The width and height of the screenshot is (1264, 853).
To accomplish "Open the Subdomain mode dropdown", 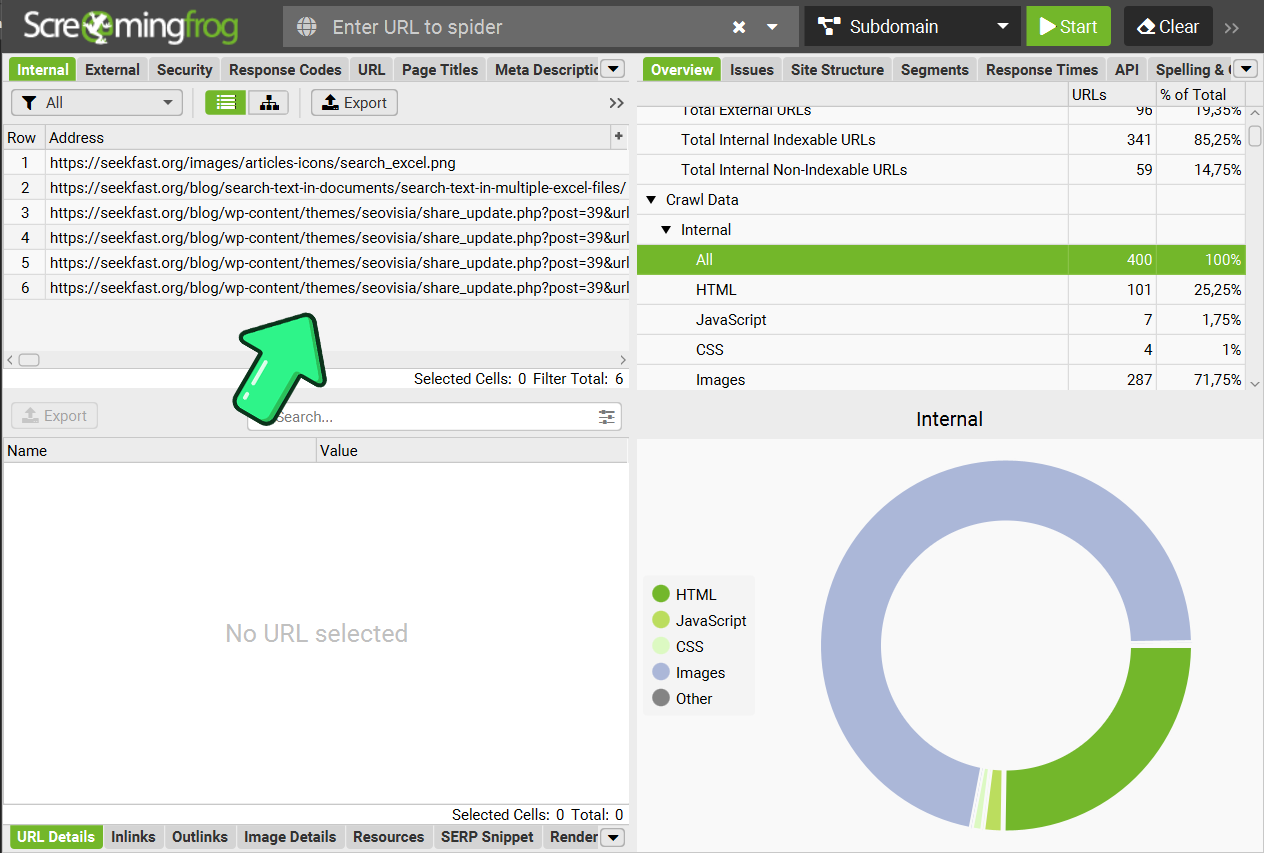I will point(912,27).
